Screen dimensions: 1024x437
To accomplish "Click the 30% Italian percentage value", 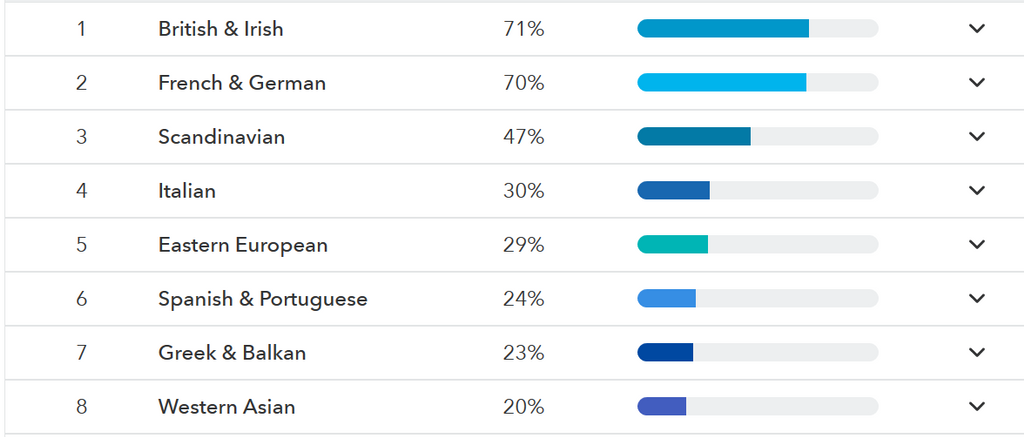I will (x=524, y=191).
